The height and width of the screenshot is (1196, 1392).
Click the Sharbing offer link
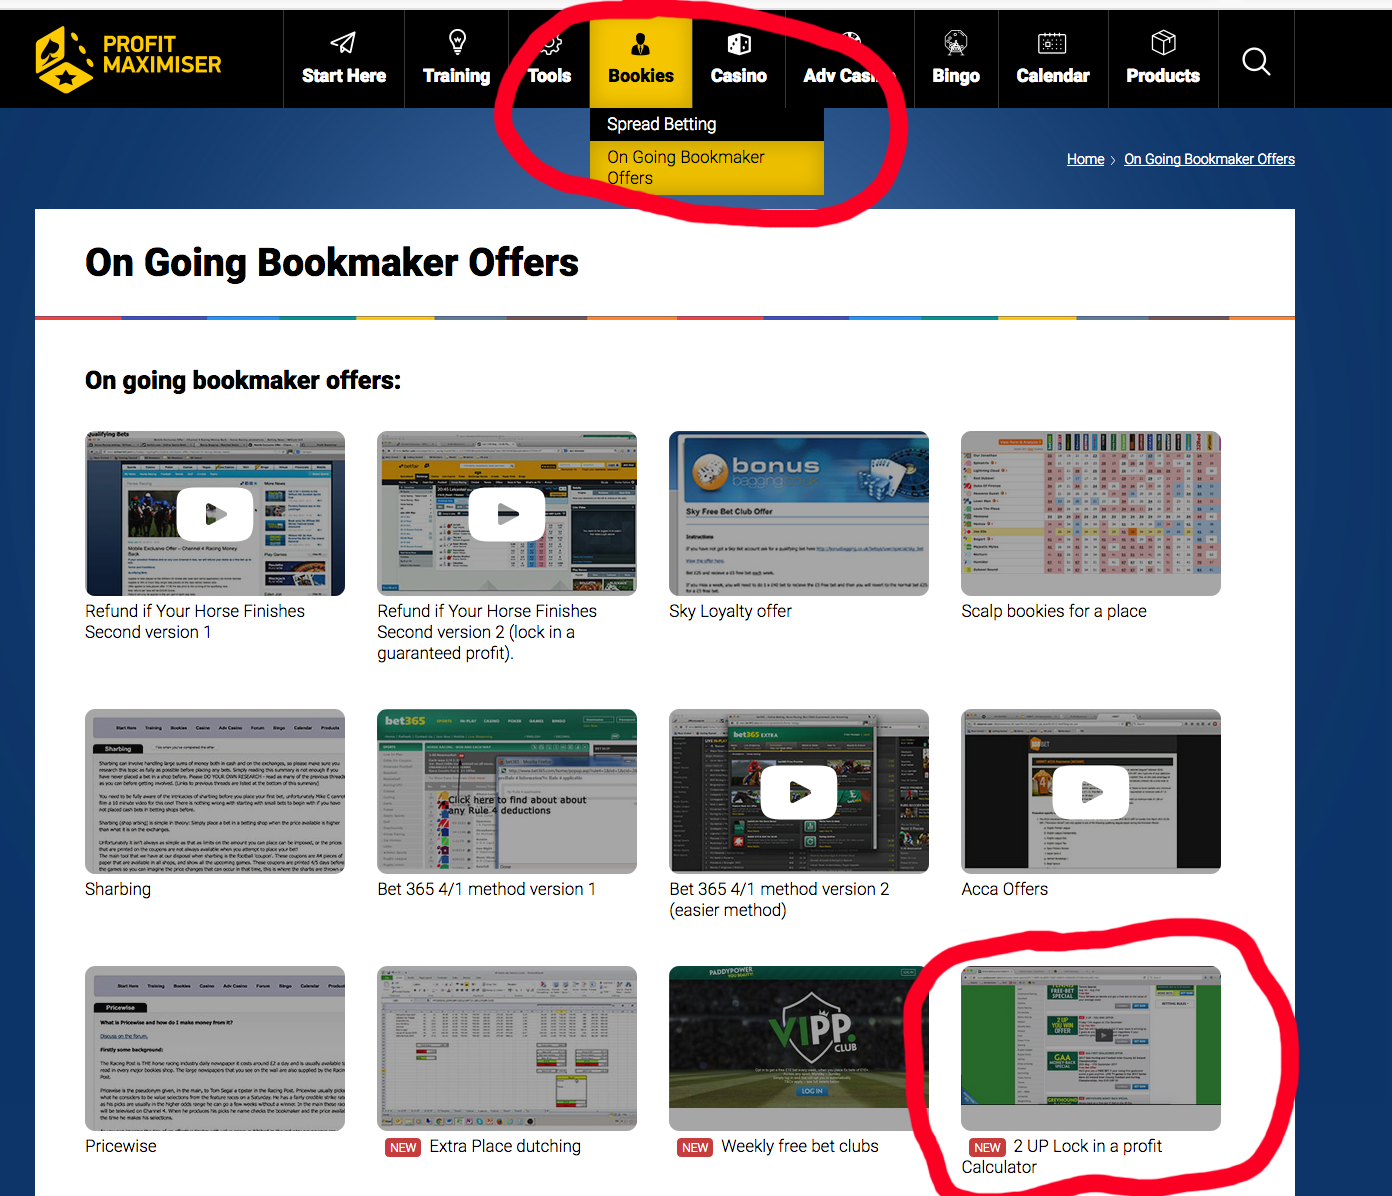click(x=118, y=889)
